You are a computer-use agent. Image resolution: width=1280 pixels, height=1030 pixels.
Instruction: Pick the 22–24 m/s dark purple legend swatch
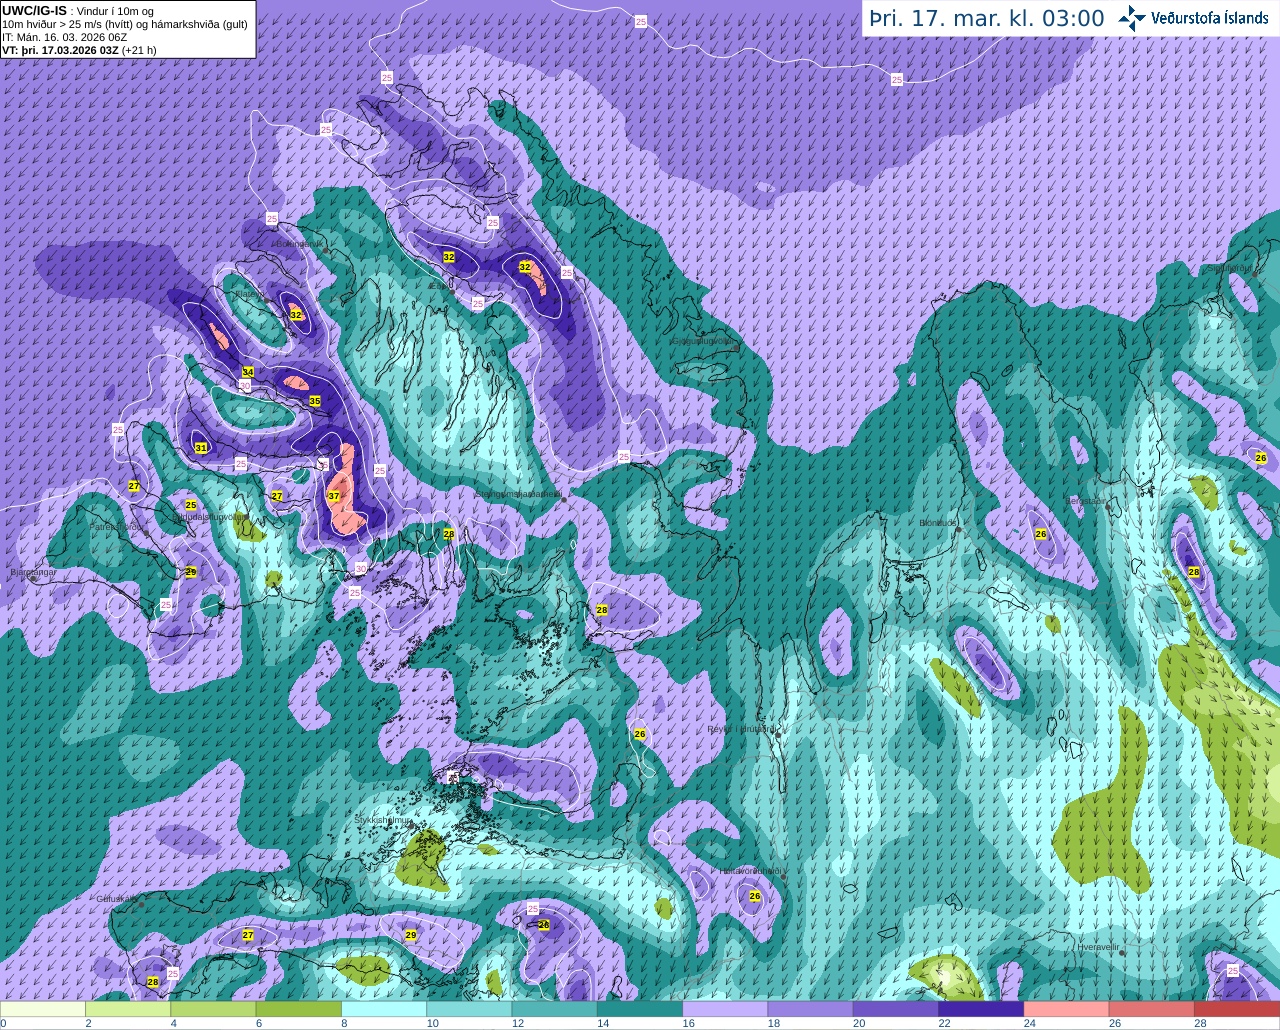[x=981, y=1008]
